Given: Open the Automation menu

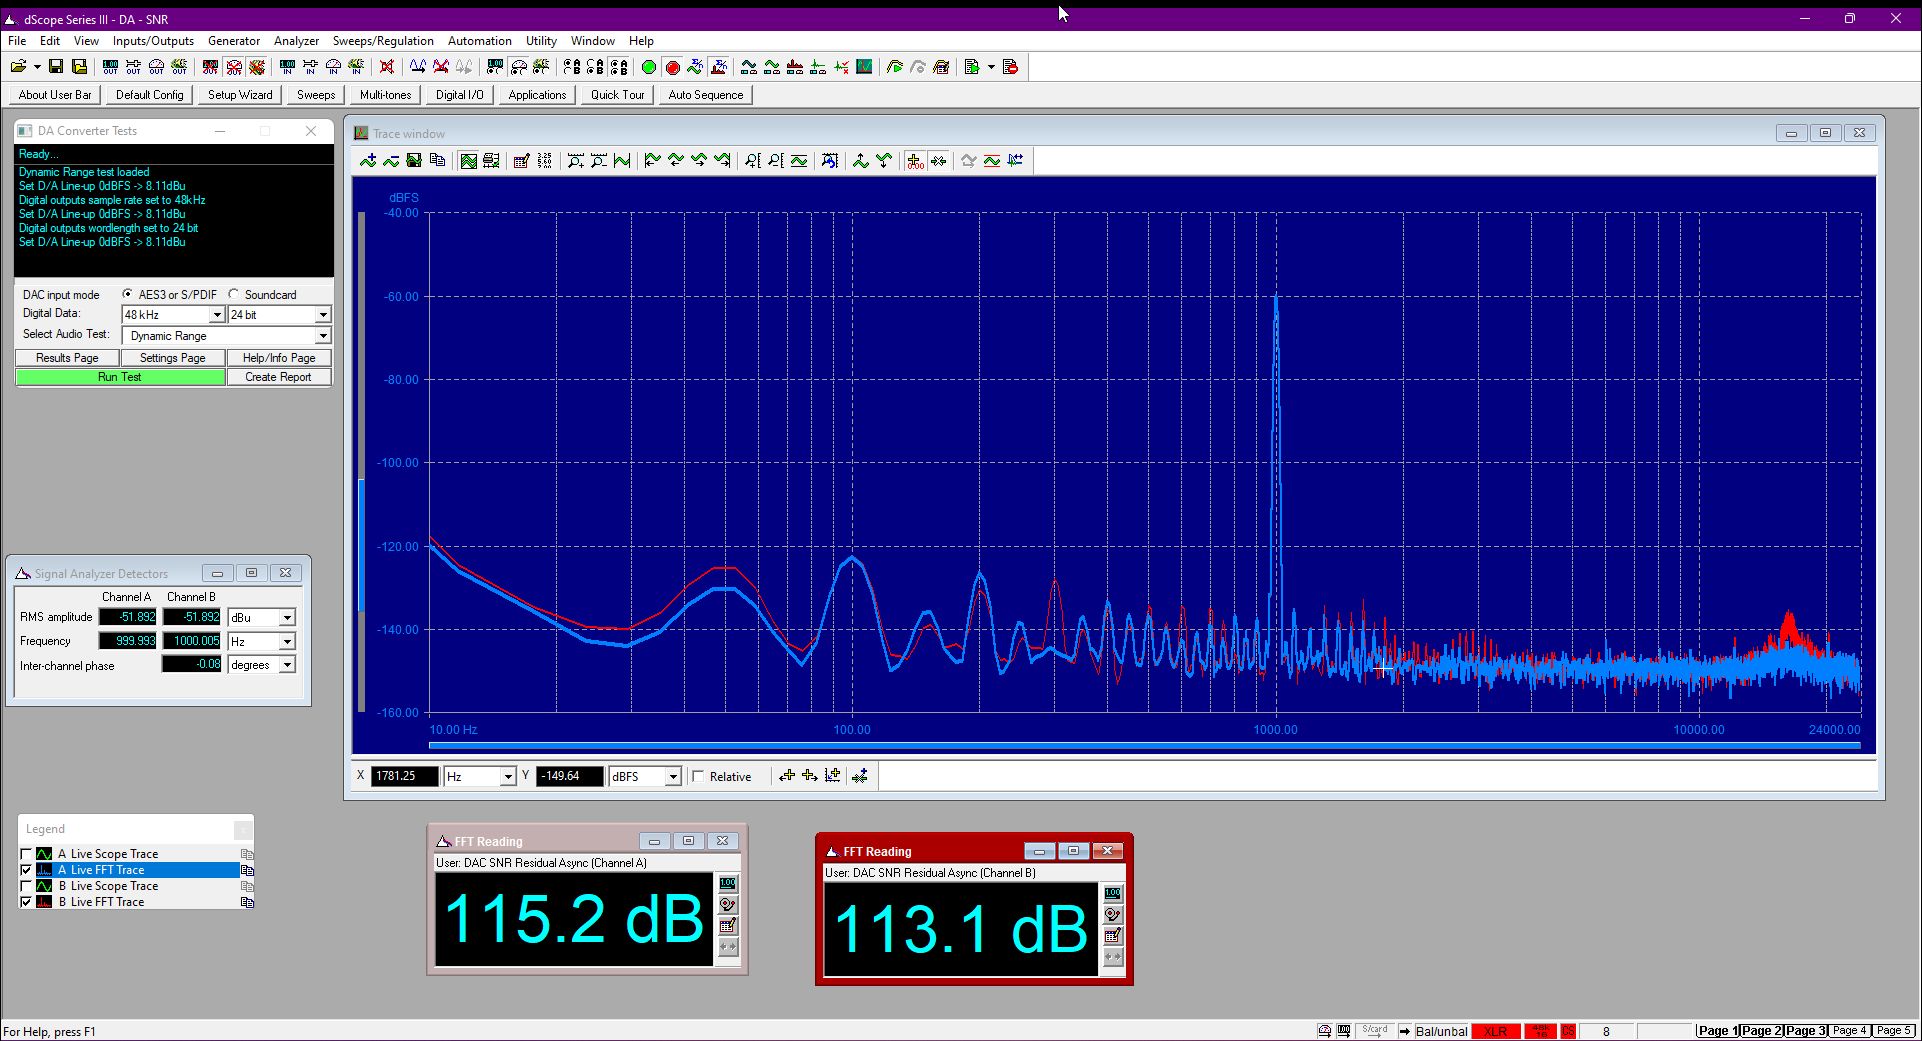Looking at the screenshot, I should coord(479,41).
